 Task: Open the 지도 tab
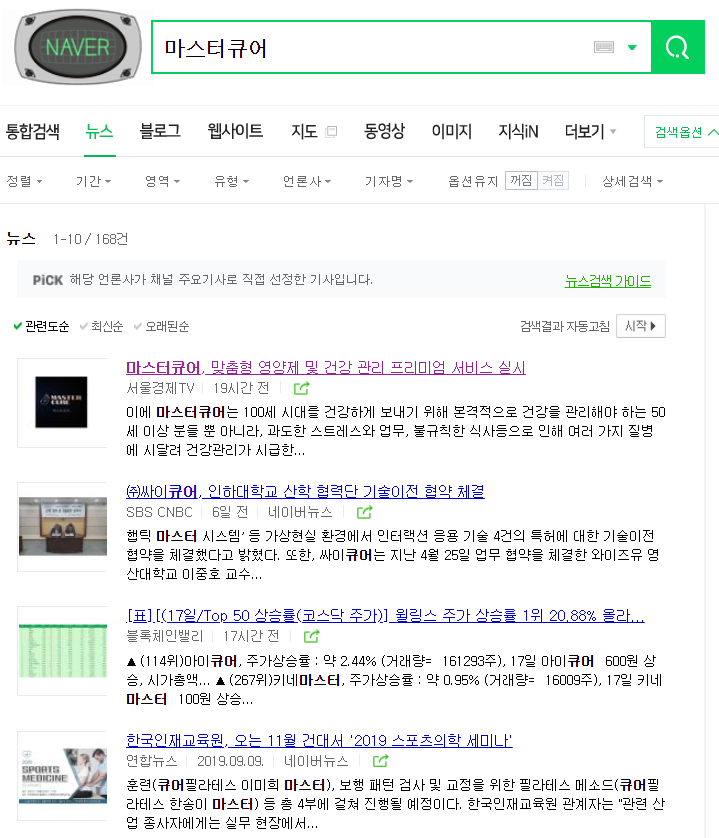(x=304, y=131)
